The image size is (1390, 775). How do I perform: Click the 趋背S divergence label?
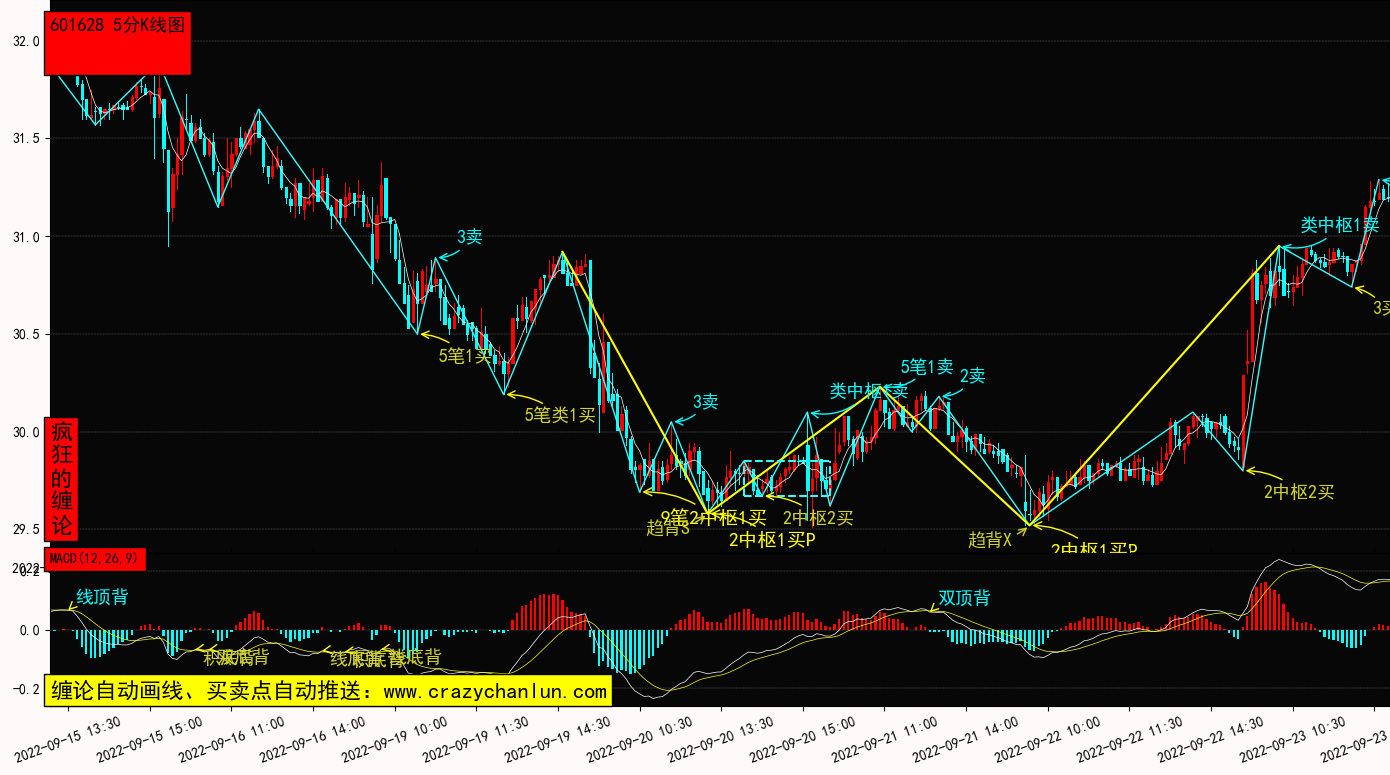tap(667, 528)
